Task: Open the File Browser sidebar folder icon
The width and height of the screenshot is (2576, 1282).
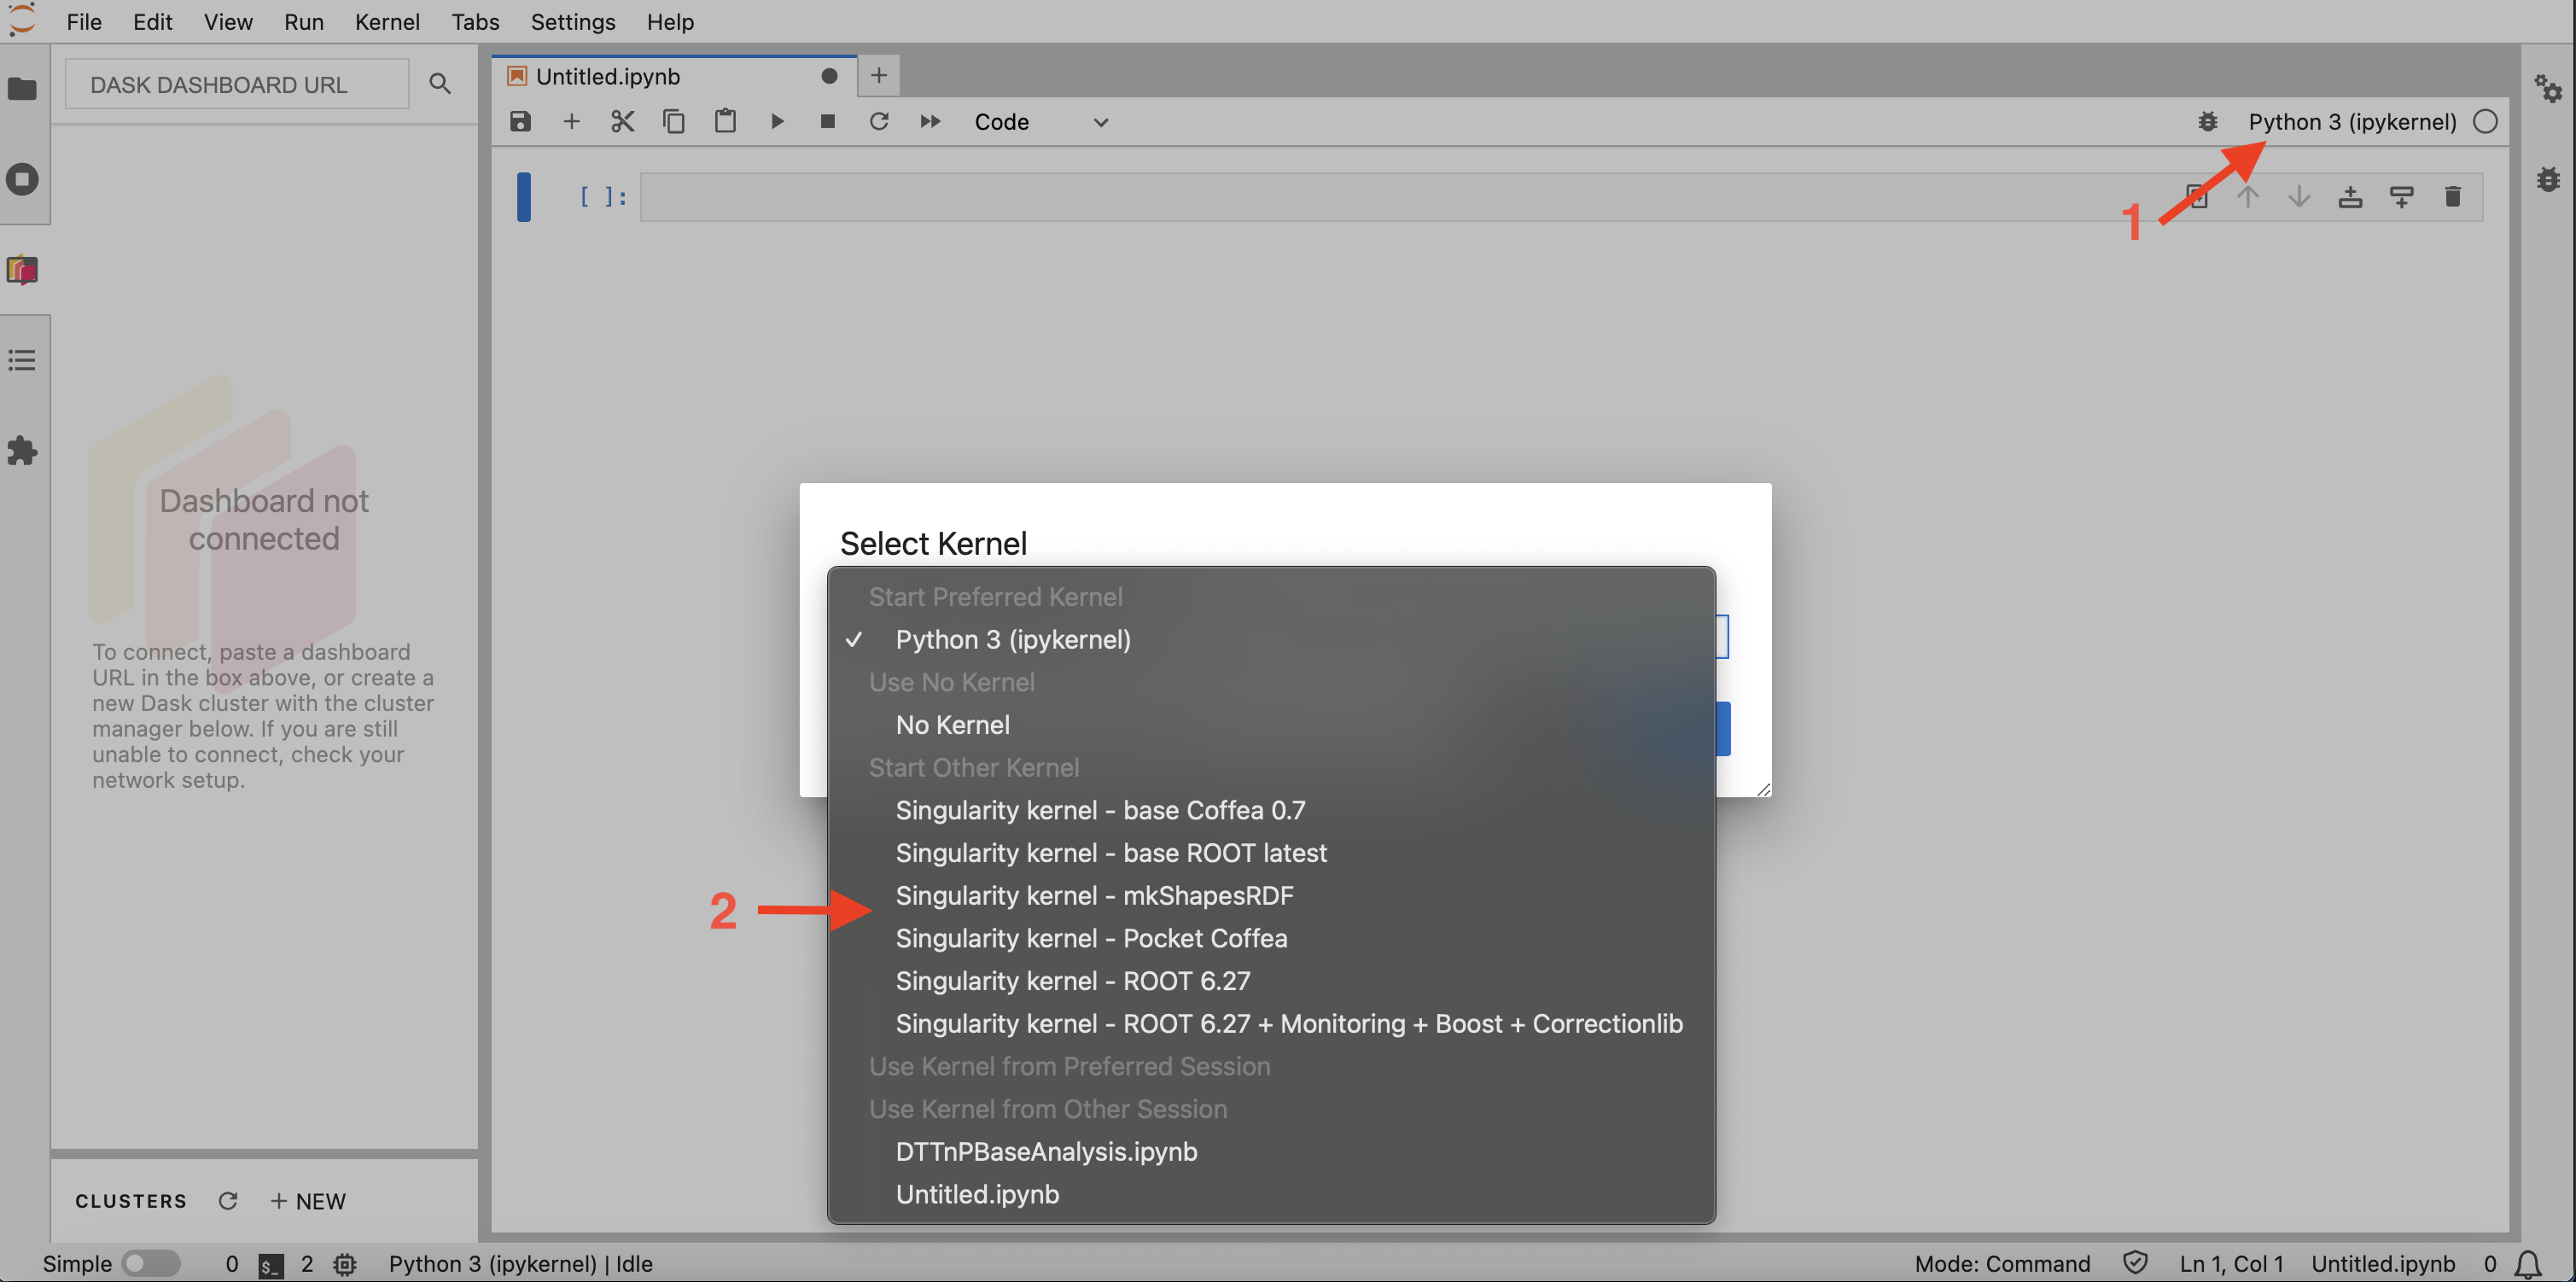Action: (x=22, y=89)
